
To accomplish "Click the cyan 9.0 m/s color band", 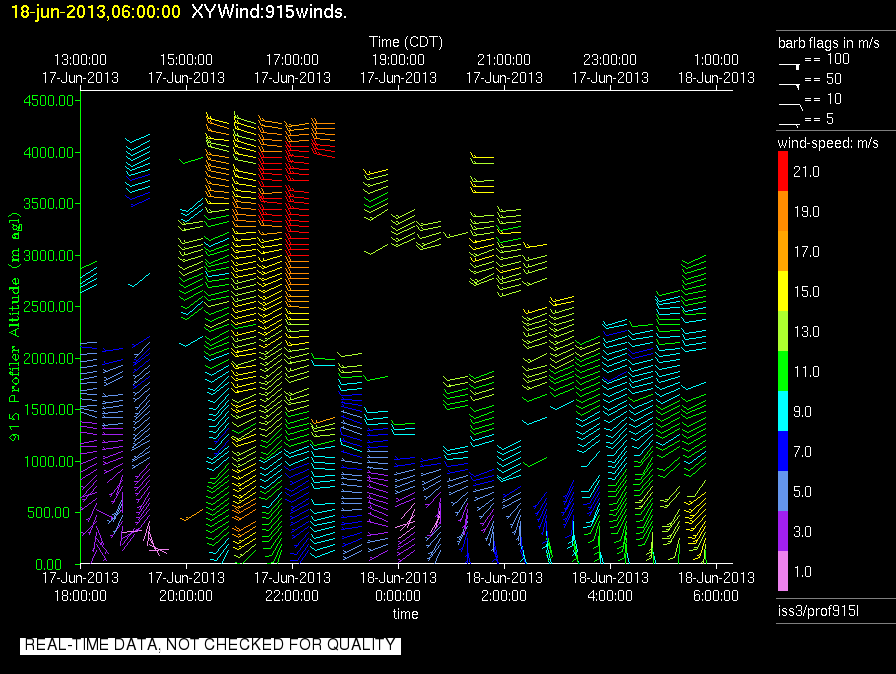I will point(783,411).
